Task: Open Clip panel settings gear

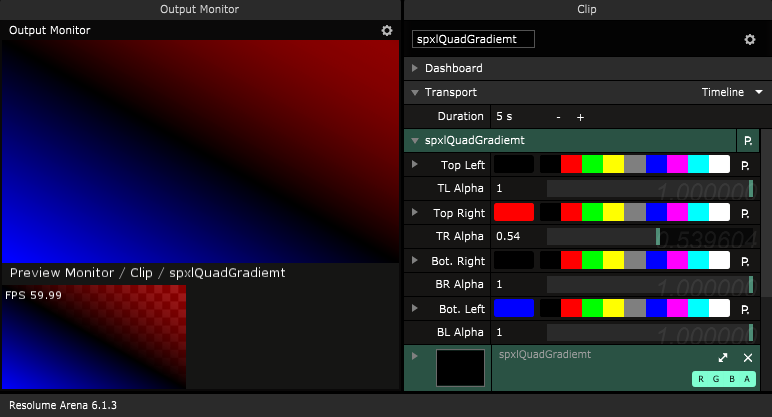Action: click(x=749, y=39)
